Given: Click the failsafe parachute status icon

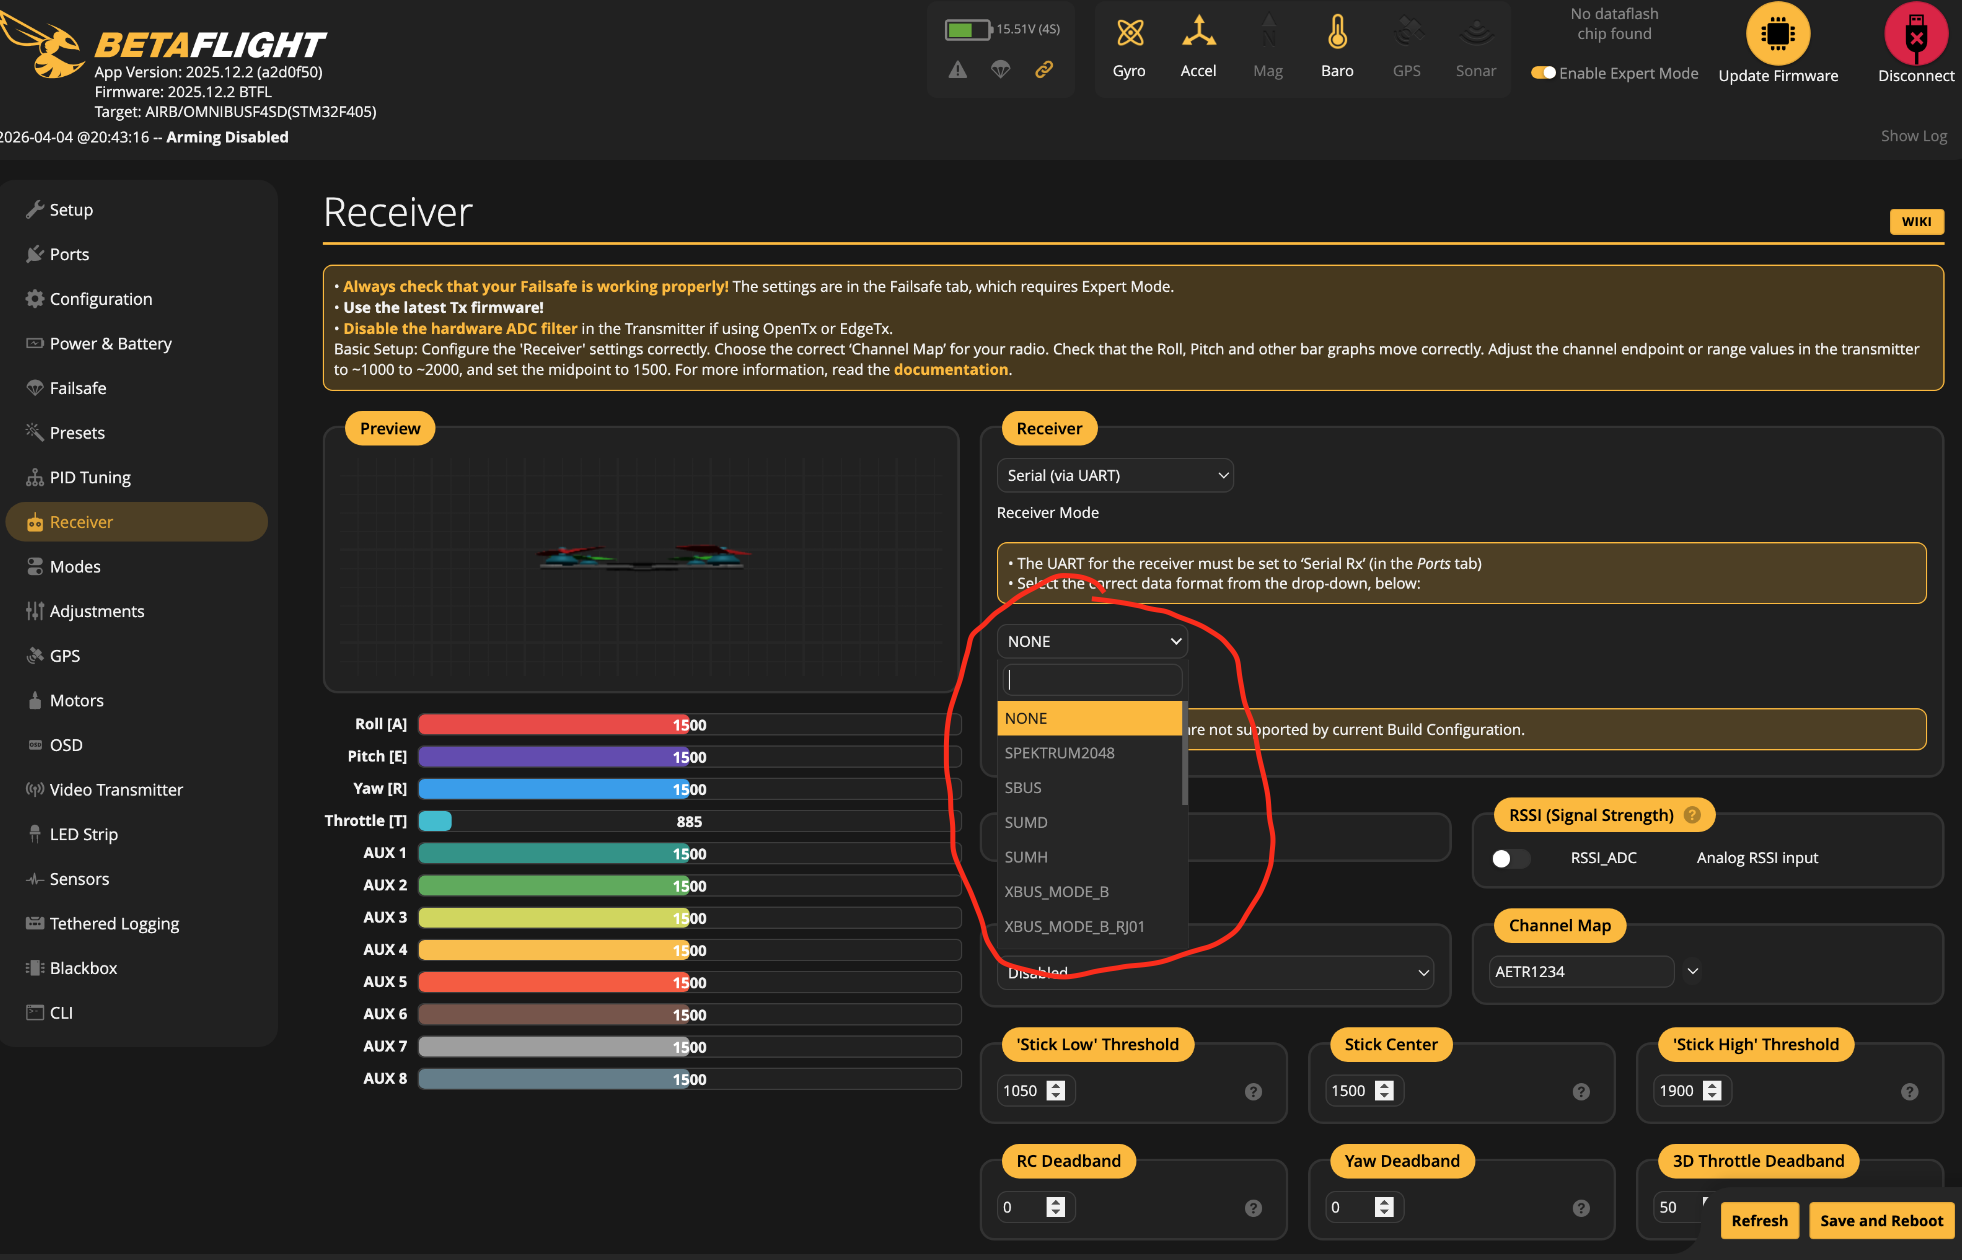Looking at the screenshot, I should click(1001, 69).
